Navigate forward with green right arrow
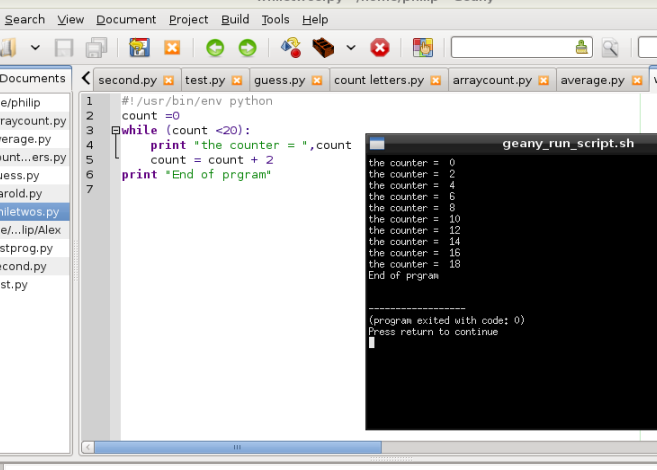This screenshot has width=657, height=470. coord(247,47)
